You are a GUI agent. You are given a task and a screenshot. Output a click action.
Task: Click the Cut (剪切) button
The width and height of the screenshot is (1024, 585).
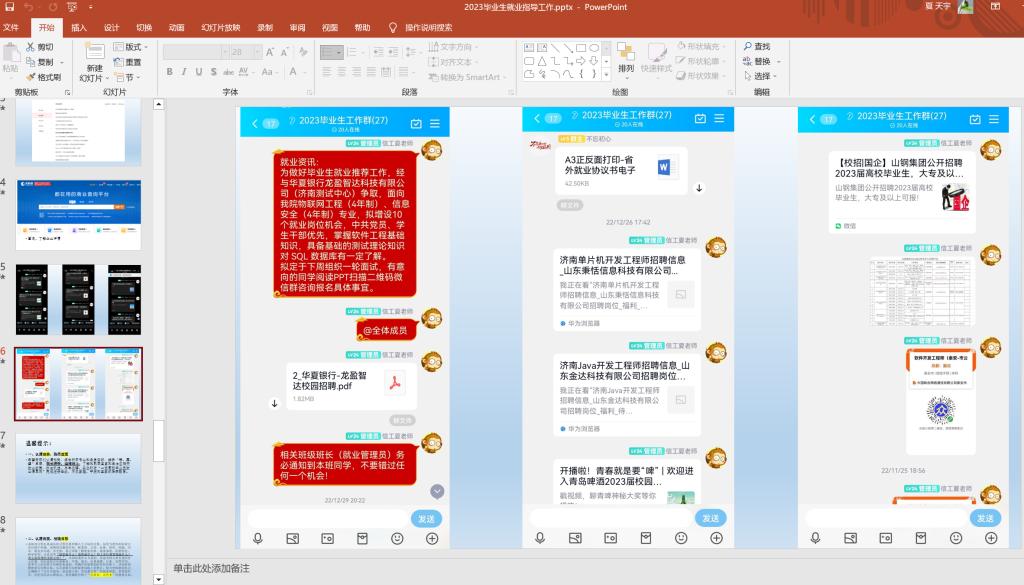point(40,47)
